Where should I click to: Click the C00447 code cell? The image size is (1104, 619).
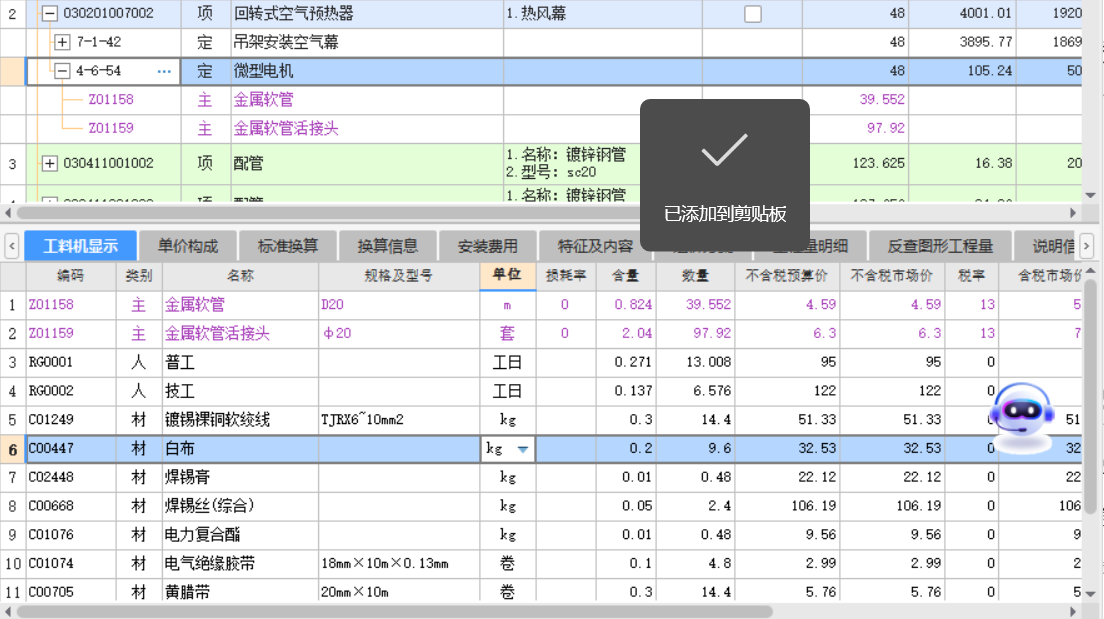tap(70, 449)
